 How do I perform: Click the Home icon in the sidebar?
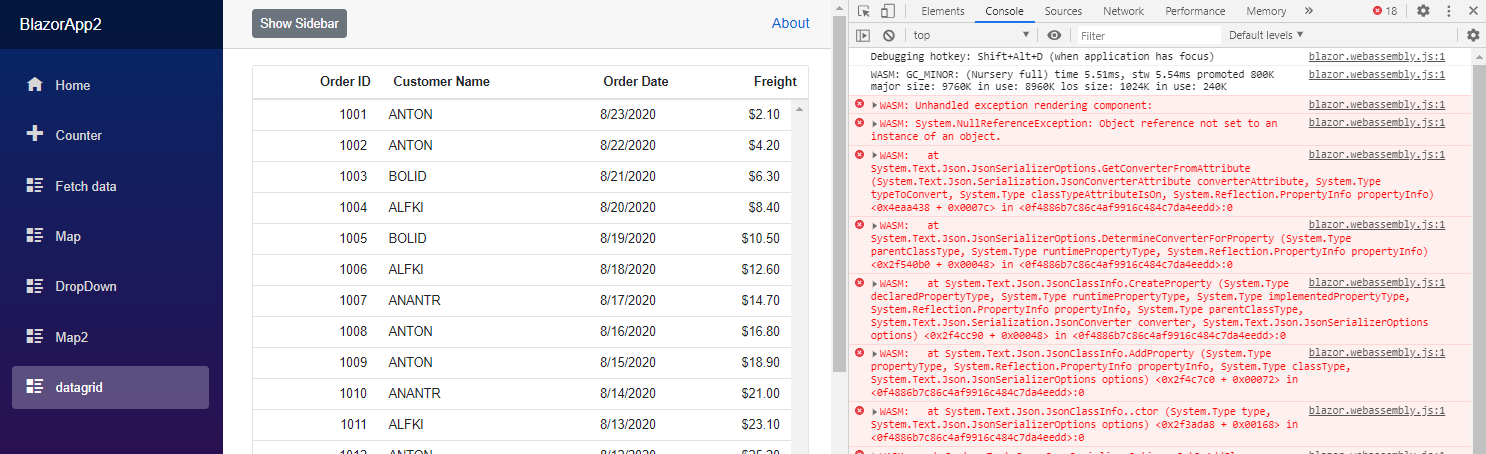(35, 85)
